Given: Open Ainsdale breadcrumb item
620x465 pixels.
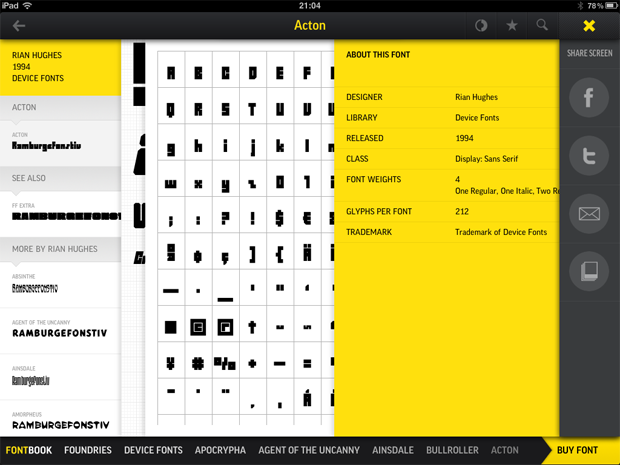Looking at the screenshot, I should point(393,450).
